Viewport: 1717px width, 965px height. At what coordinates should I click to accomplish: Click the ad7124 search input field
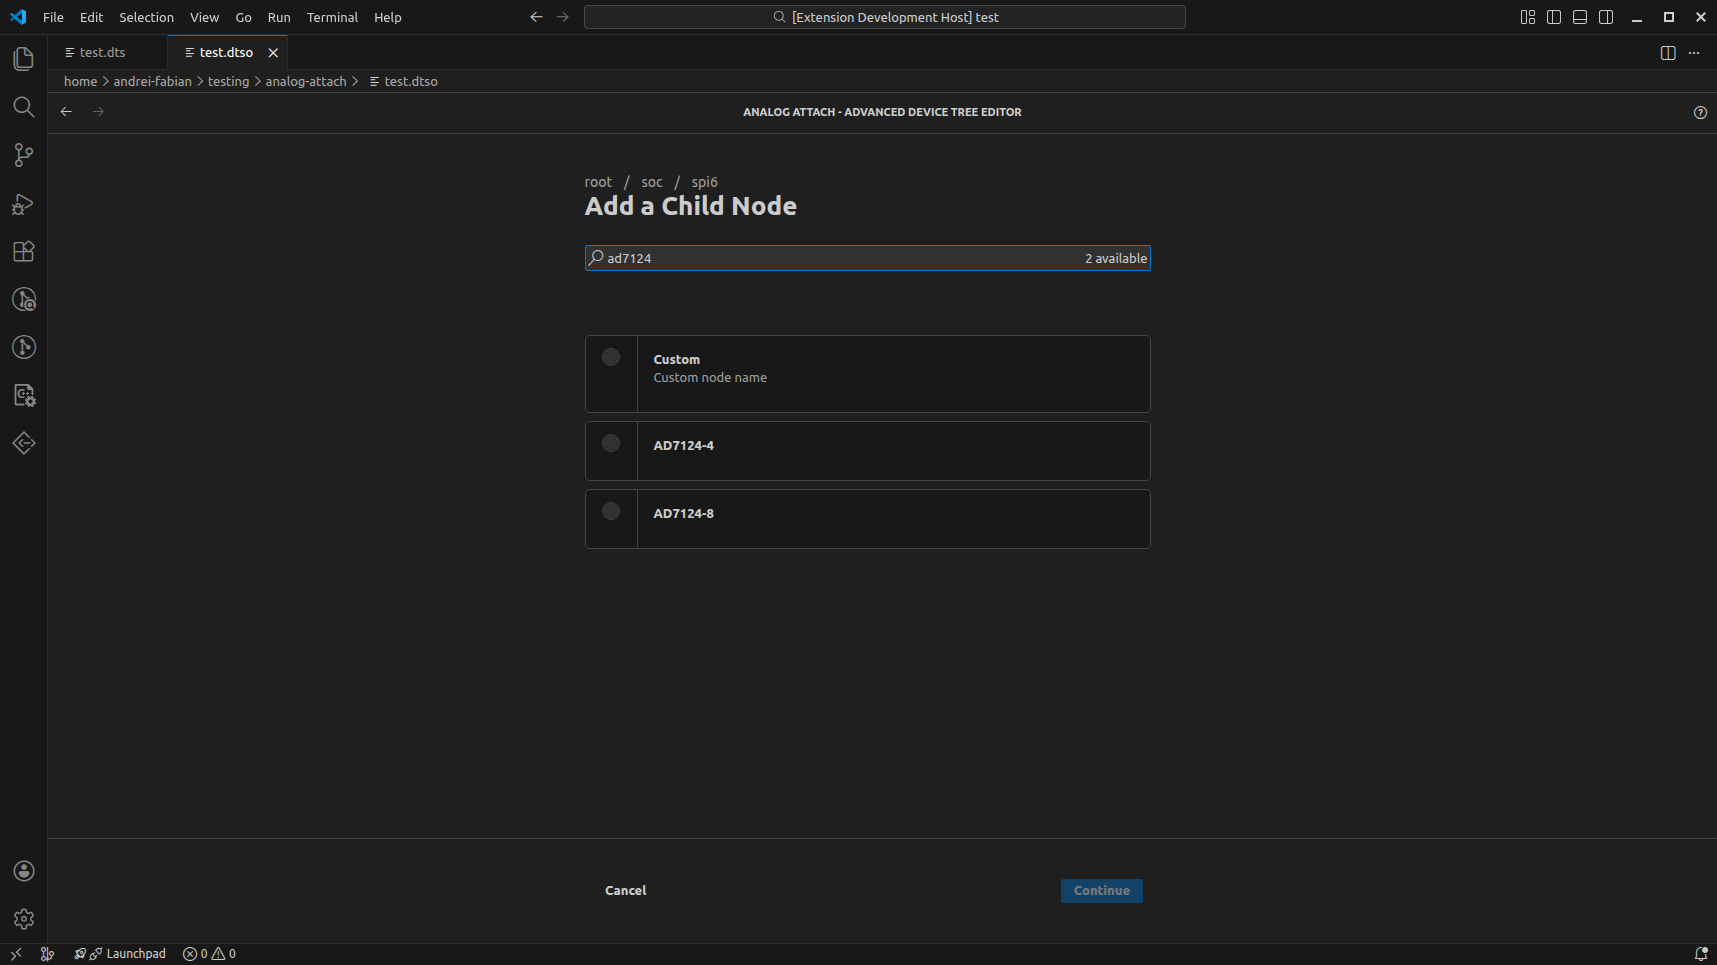800,257
